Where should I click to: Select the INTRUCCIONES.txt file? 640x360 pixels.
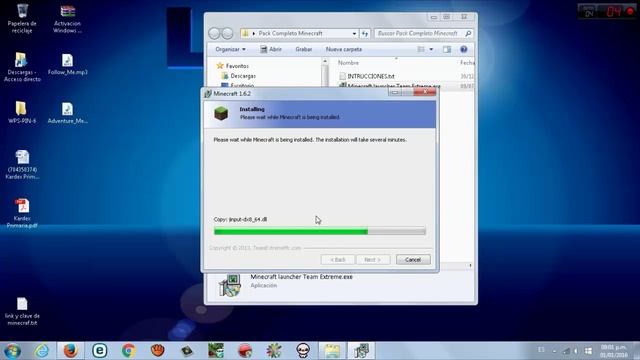[x=371, y=76]
